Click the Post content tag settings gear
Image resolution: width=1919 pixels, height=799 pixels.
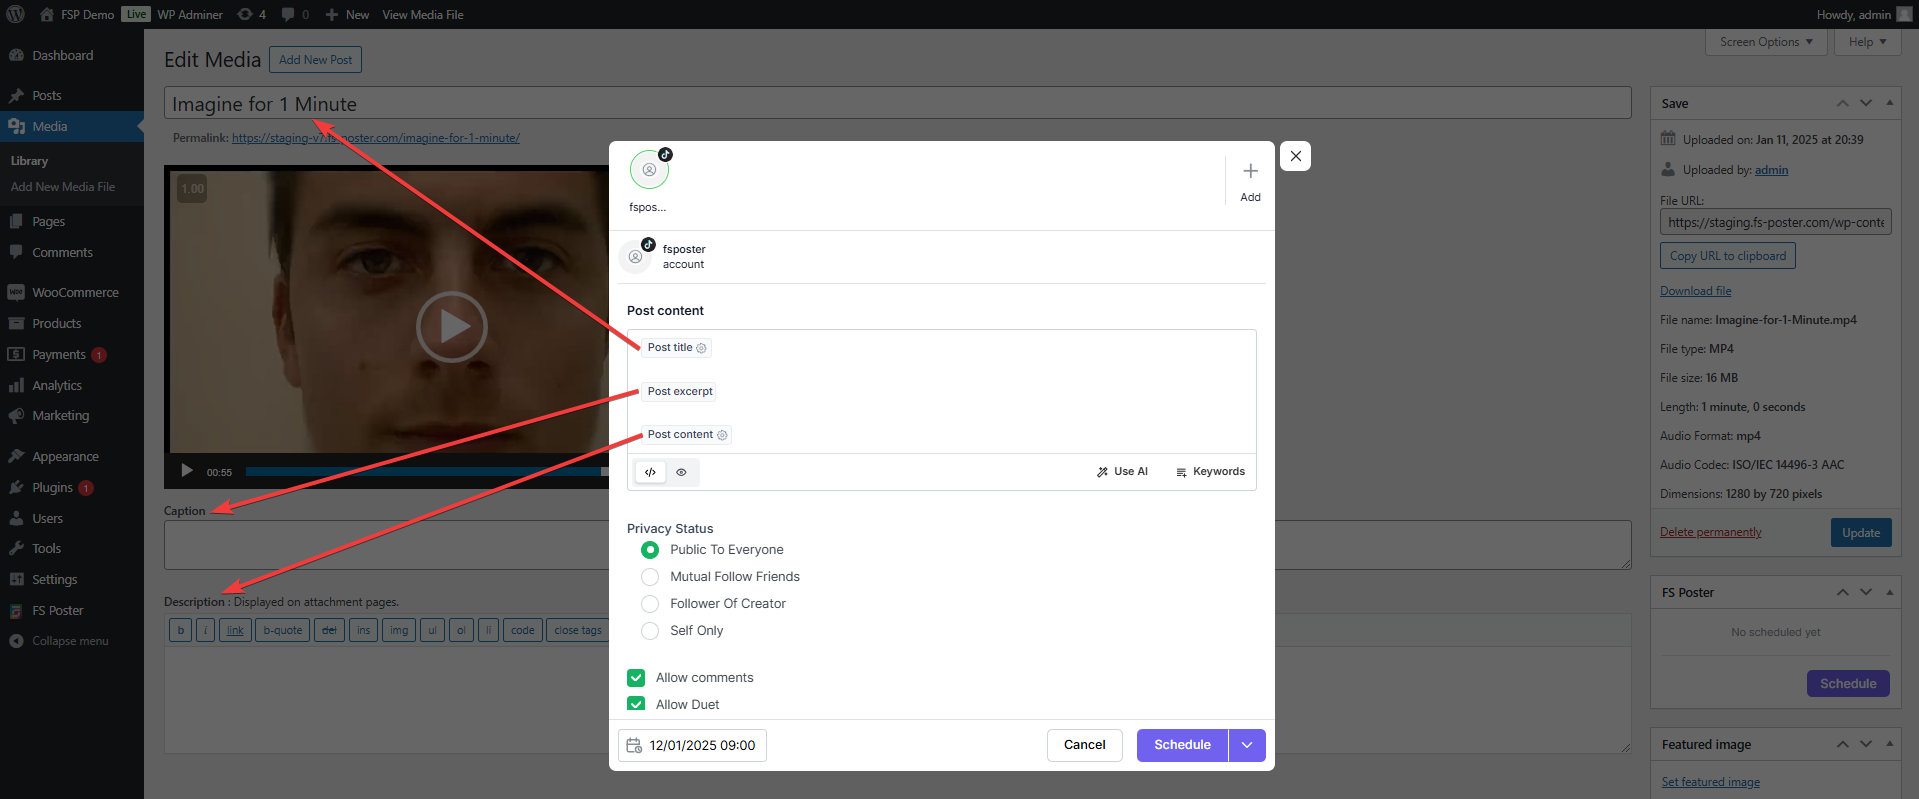point(722,435)
